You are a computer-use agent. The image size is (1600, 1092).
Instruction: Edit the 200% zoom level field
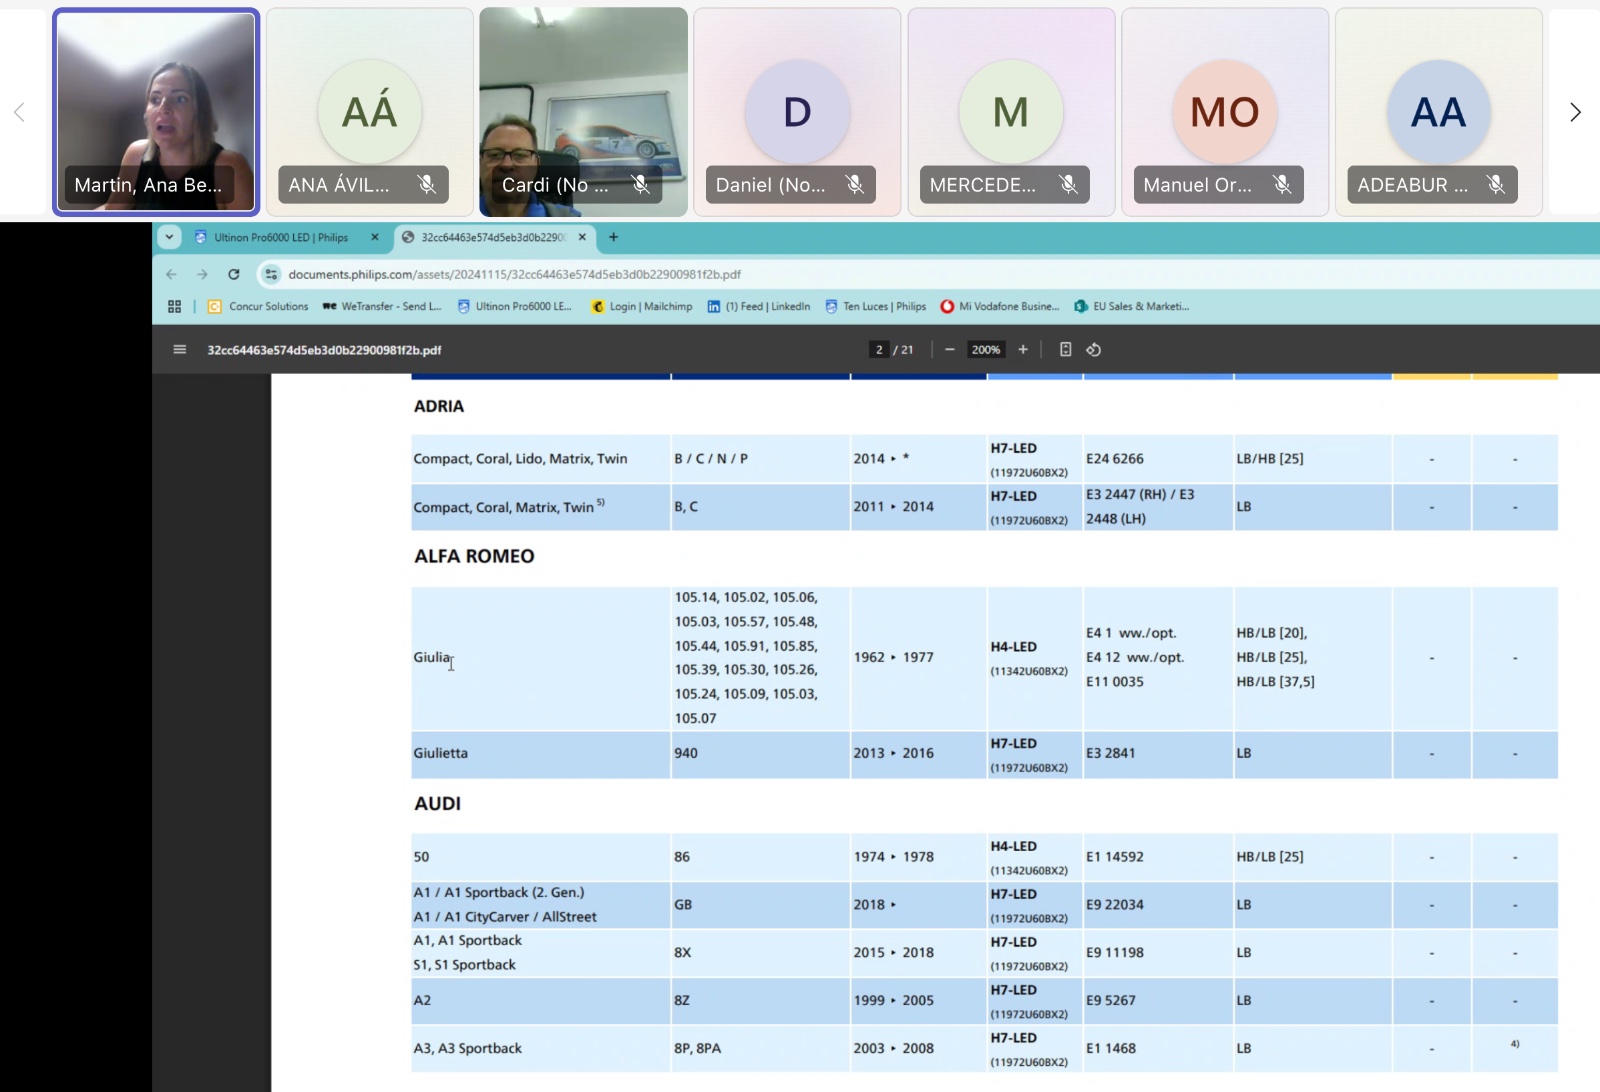[986, 350]
